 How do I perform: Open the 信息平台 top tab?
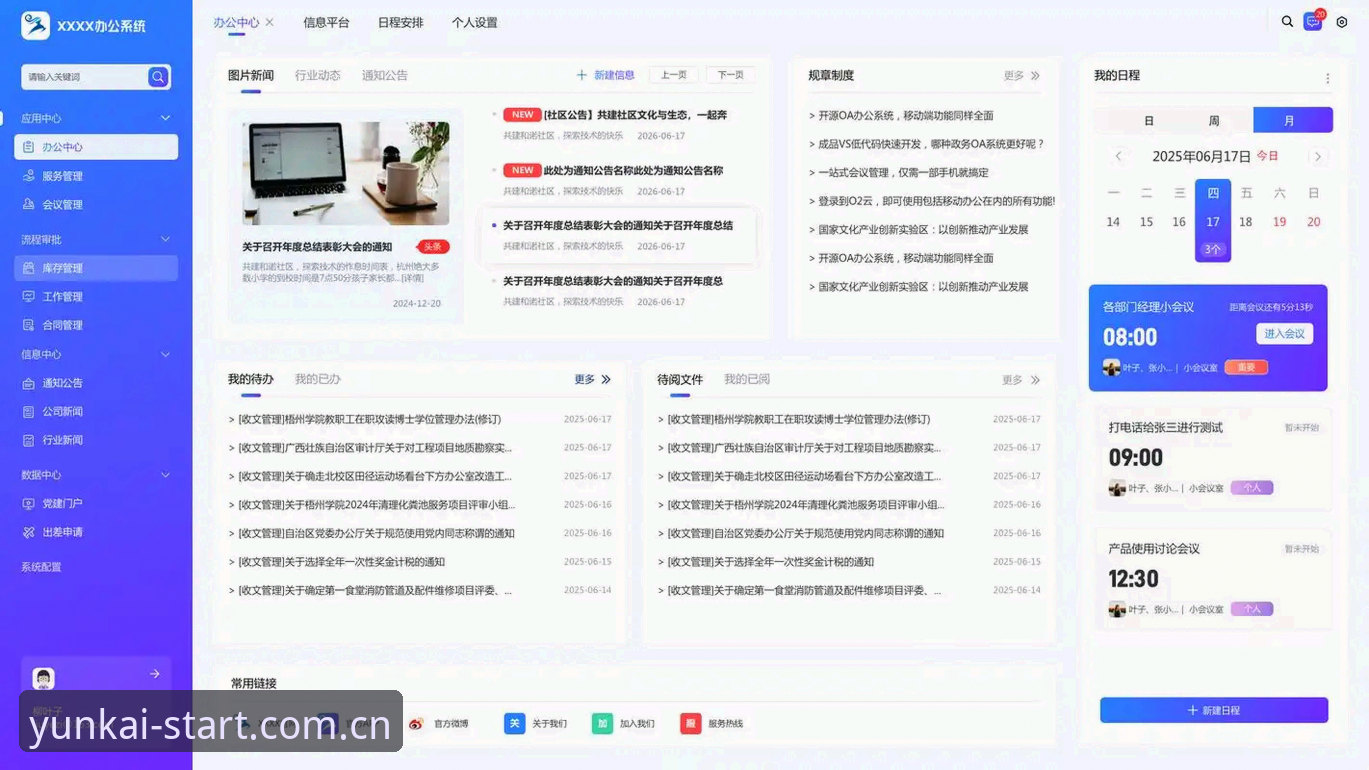click(326, 22)
